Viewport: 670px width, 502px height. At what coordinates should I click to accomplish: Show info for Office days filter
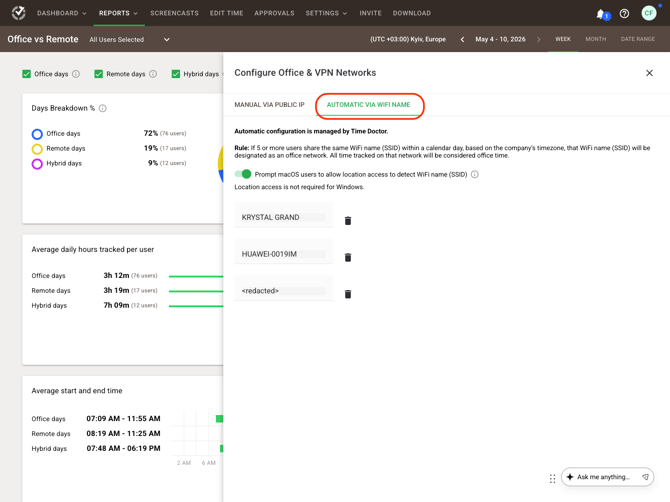[76, 74]
